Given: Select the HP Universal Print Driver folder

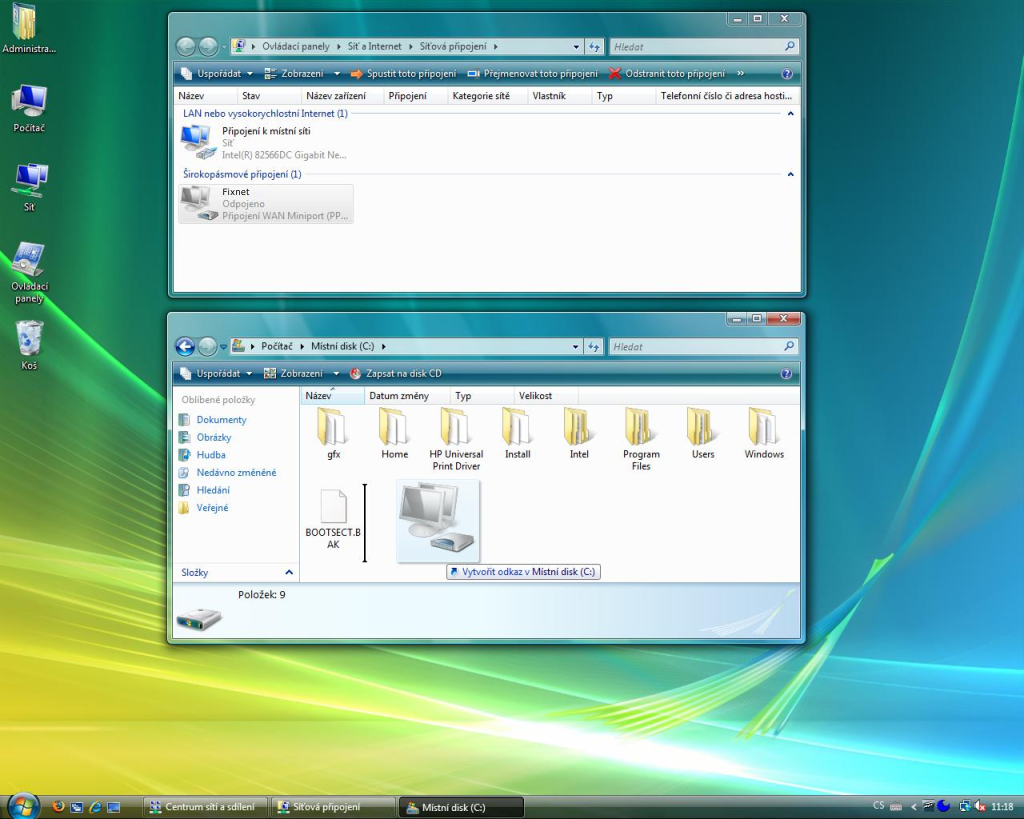Looking at the screenshot, I should [x=456, y=439].
